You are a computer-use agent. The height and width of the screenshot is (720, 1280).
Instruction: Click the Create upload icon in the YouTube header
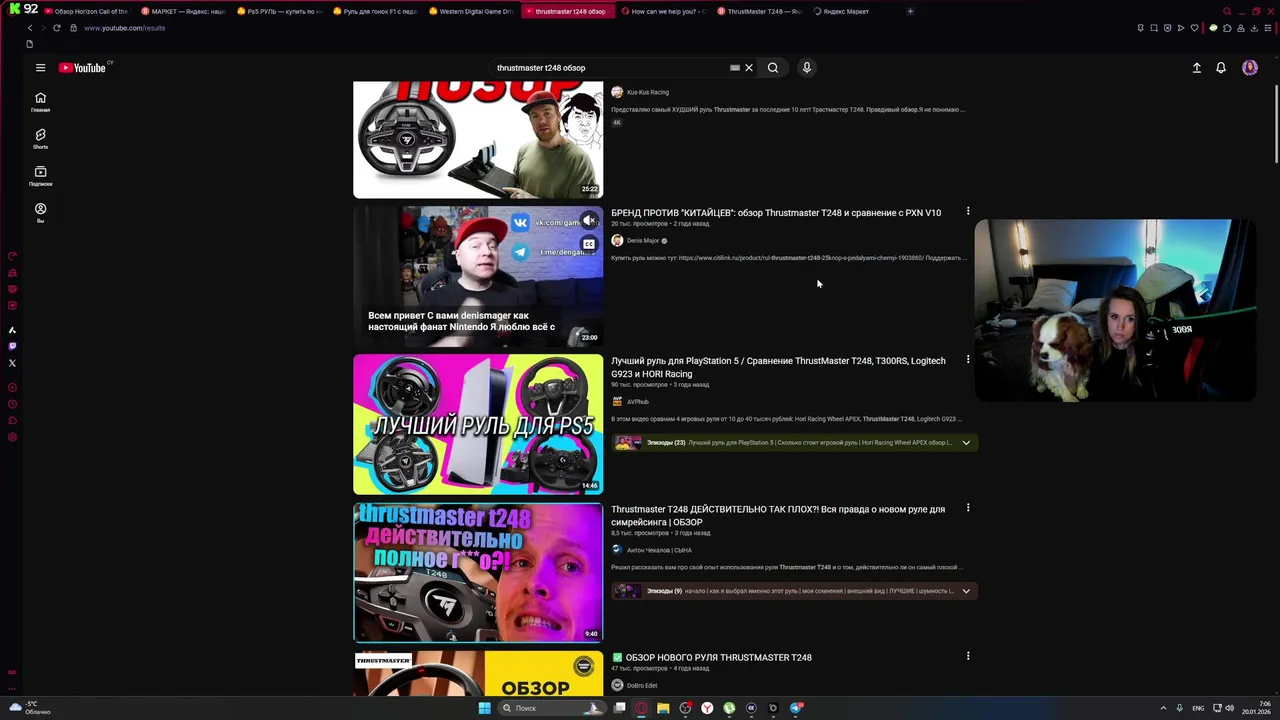click(x=1196, y=68)
